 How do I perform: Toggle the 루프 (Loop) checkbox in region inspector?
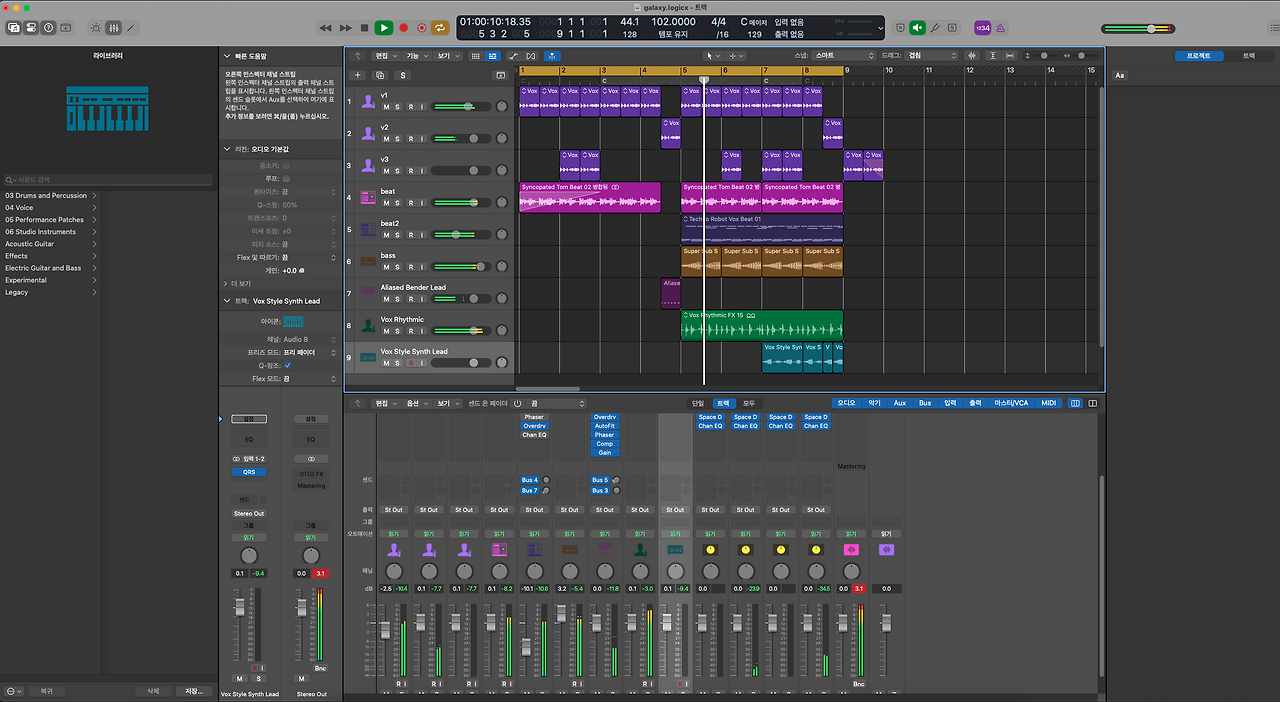[x=286, y=178]
